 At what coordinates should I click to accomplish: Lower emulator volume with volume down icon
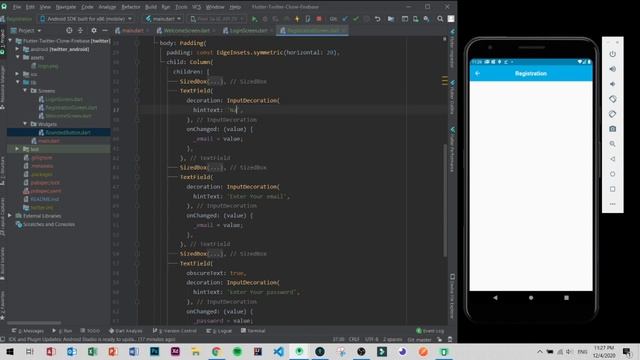(612, 84)
